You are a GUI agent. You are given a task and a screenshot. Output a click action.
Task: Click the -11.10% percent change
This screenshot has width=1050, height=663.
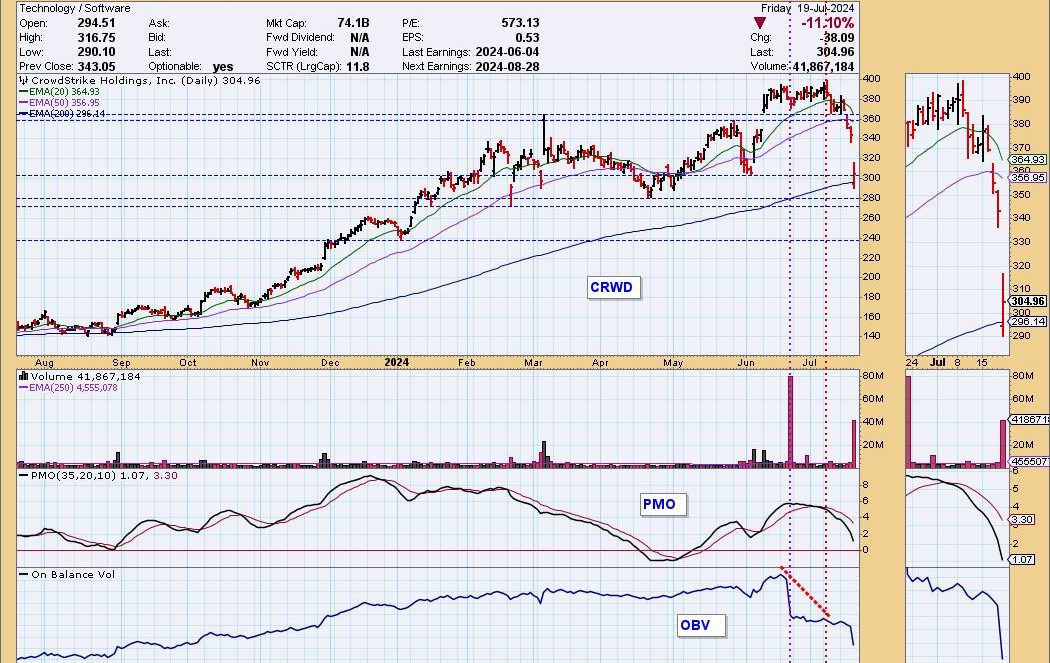[x=828, y=23]
